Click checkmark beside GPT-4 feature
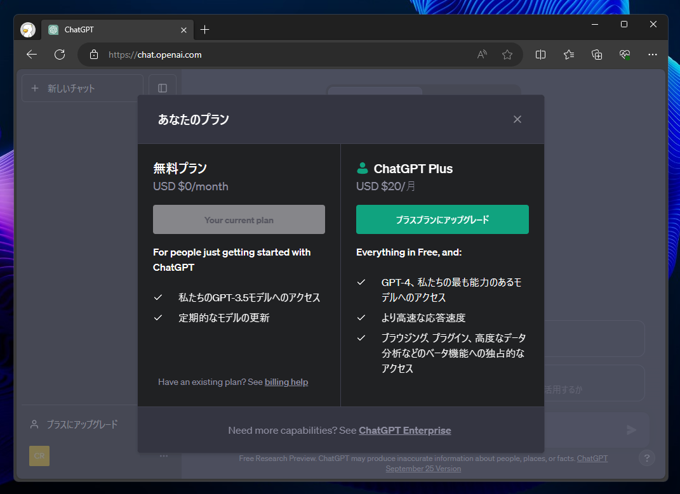Screen dimensions: 680x494 tap(361, 282)
